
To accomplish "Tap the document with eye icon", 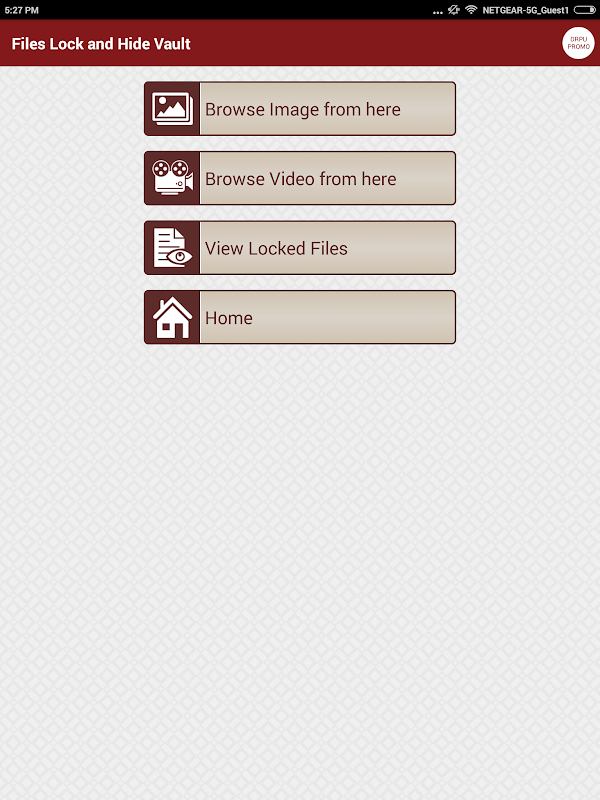I will point(172,247).
